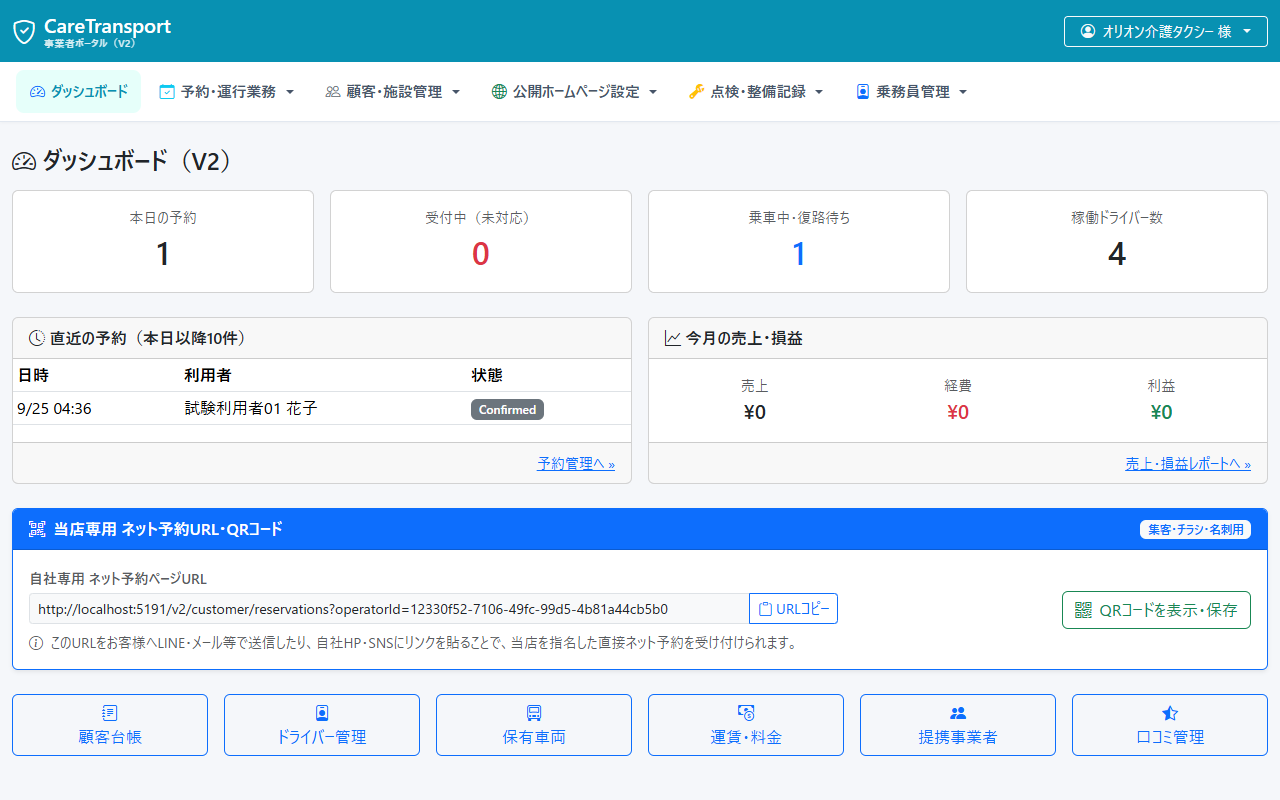Click the wrench icon of 点検・整備記録
1280x800 pixels.
[x=697, y=92]
